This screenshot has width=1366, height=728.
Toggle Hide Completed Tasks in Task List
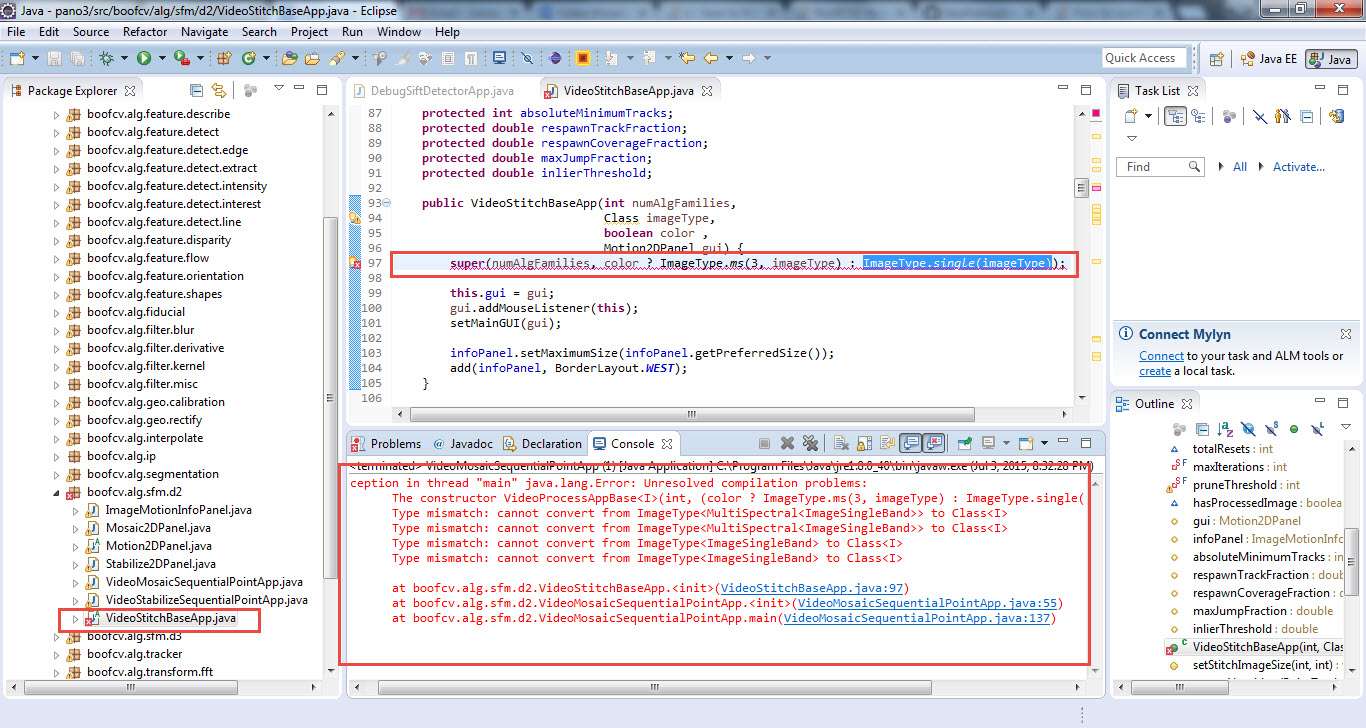click(x=1260, y=116)
